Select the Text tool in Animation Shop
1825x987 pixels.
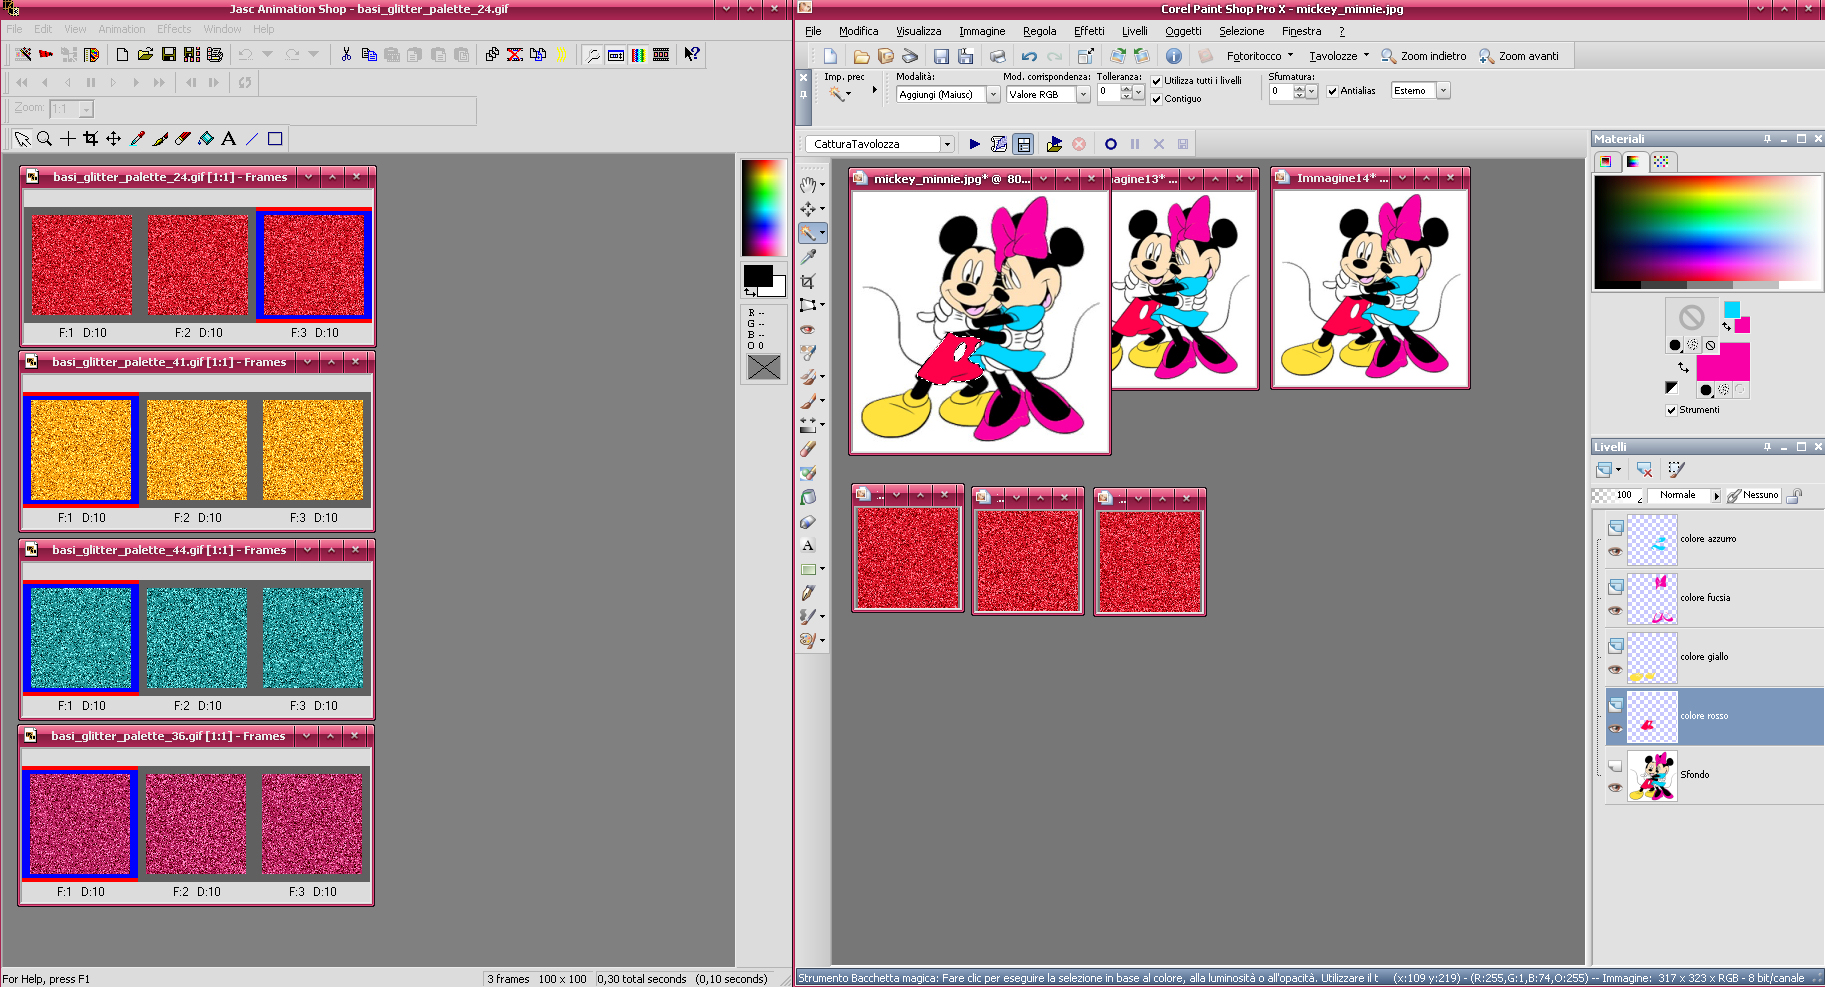click(229, 139)
